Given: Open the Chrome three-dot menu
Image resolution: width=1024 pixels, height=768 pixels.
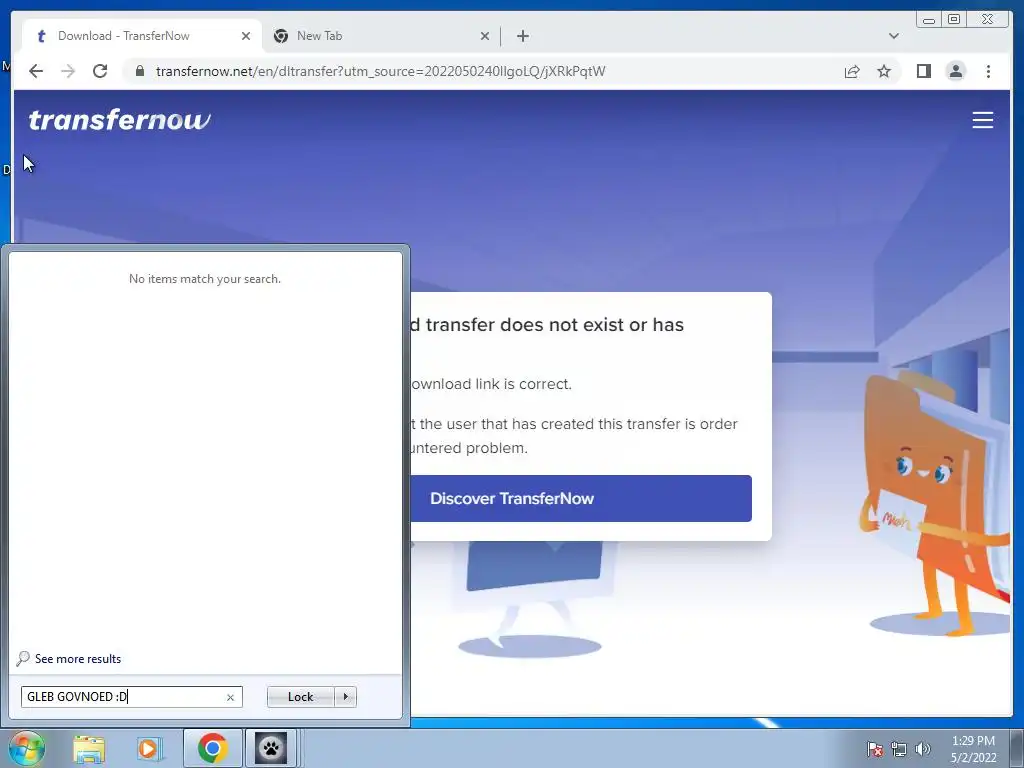Looking at the screenshot, I should click(988, 71).
